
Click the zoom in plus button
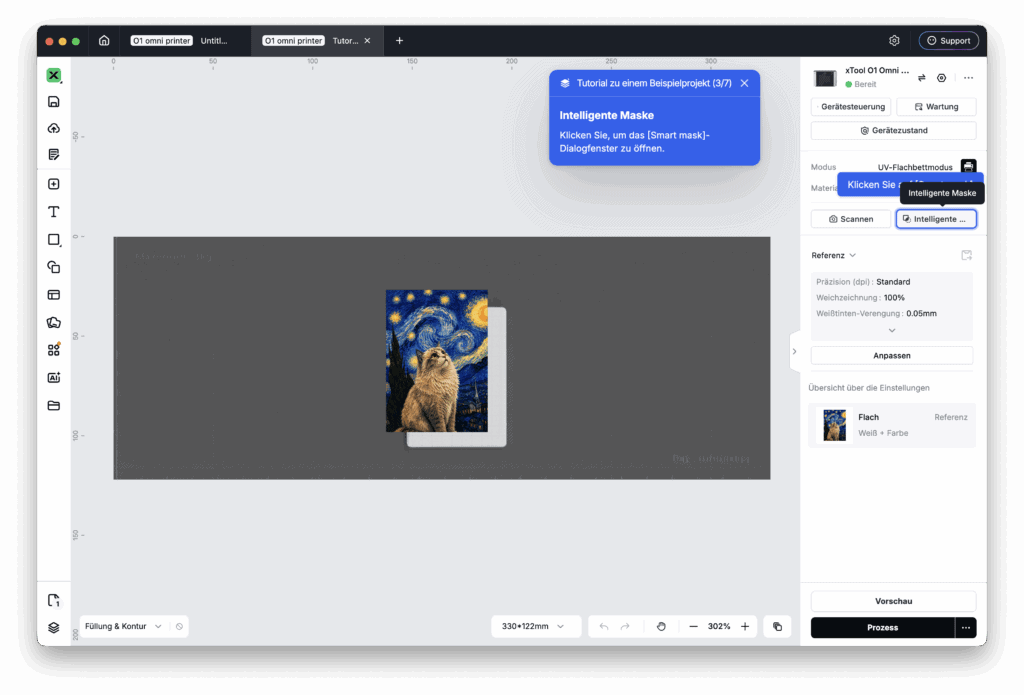pos(744,626)
